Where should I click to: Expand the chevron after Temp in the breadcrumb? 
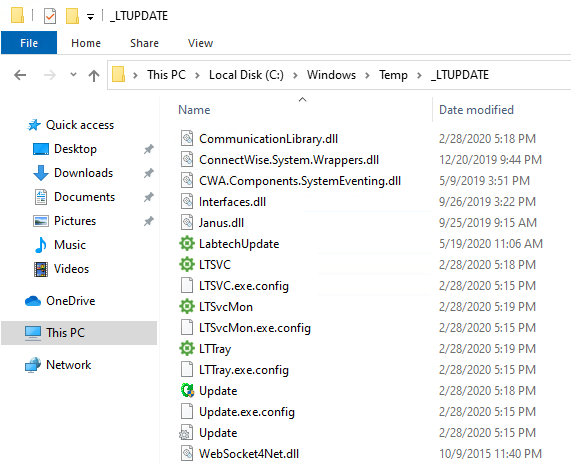(419, 75)
